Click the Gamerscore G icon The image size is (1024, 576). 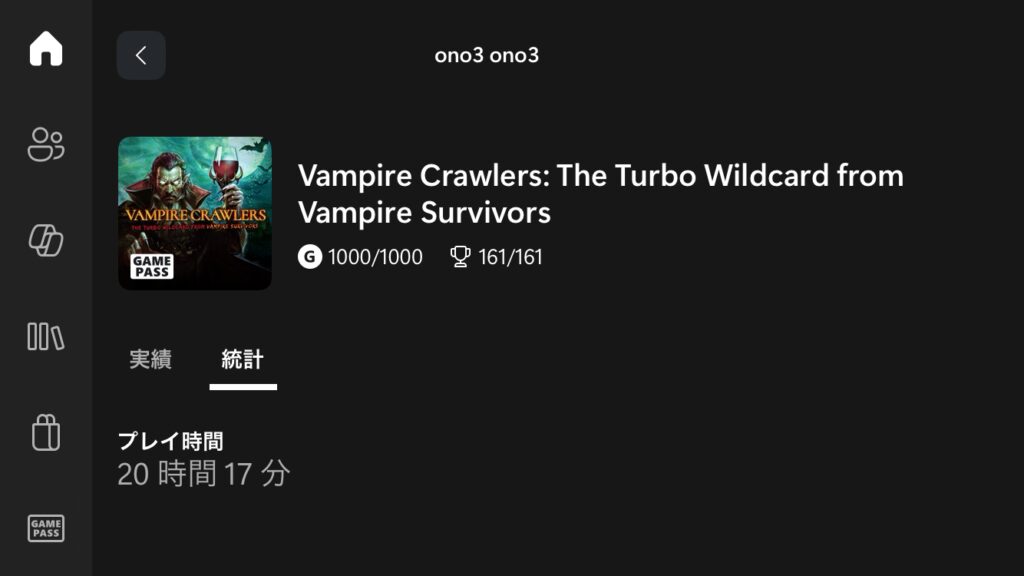310,257
